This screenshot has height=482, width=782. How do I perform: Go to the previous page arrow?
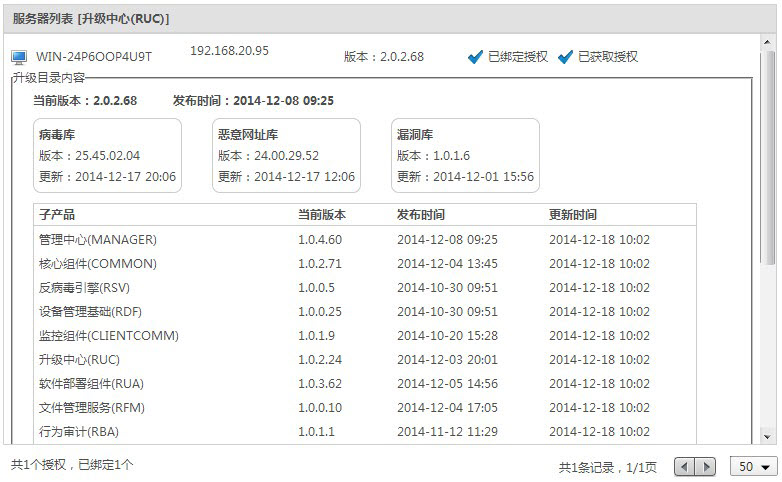[x=685, y=467]
